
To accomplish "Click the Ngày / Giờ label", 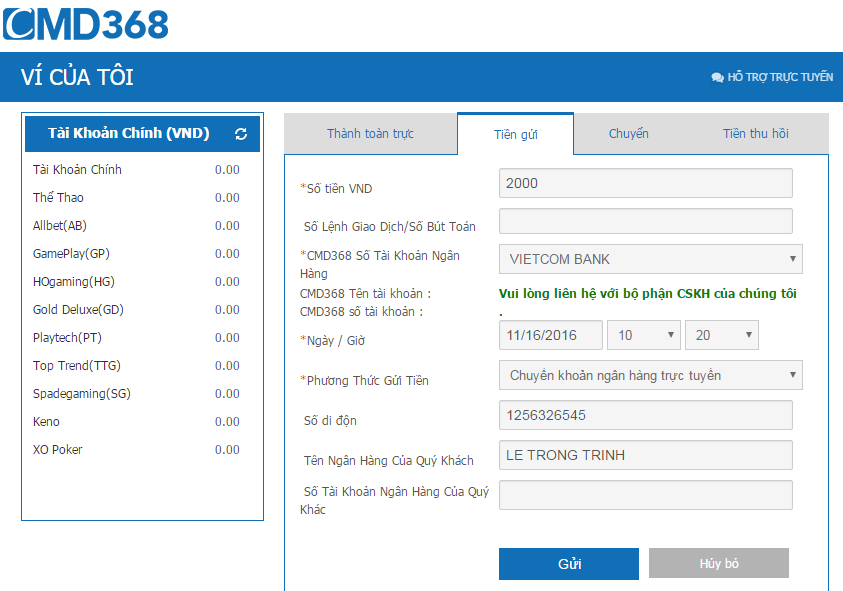I will 332,340.
